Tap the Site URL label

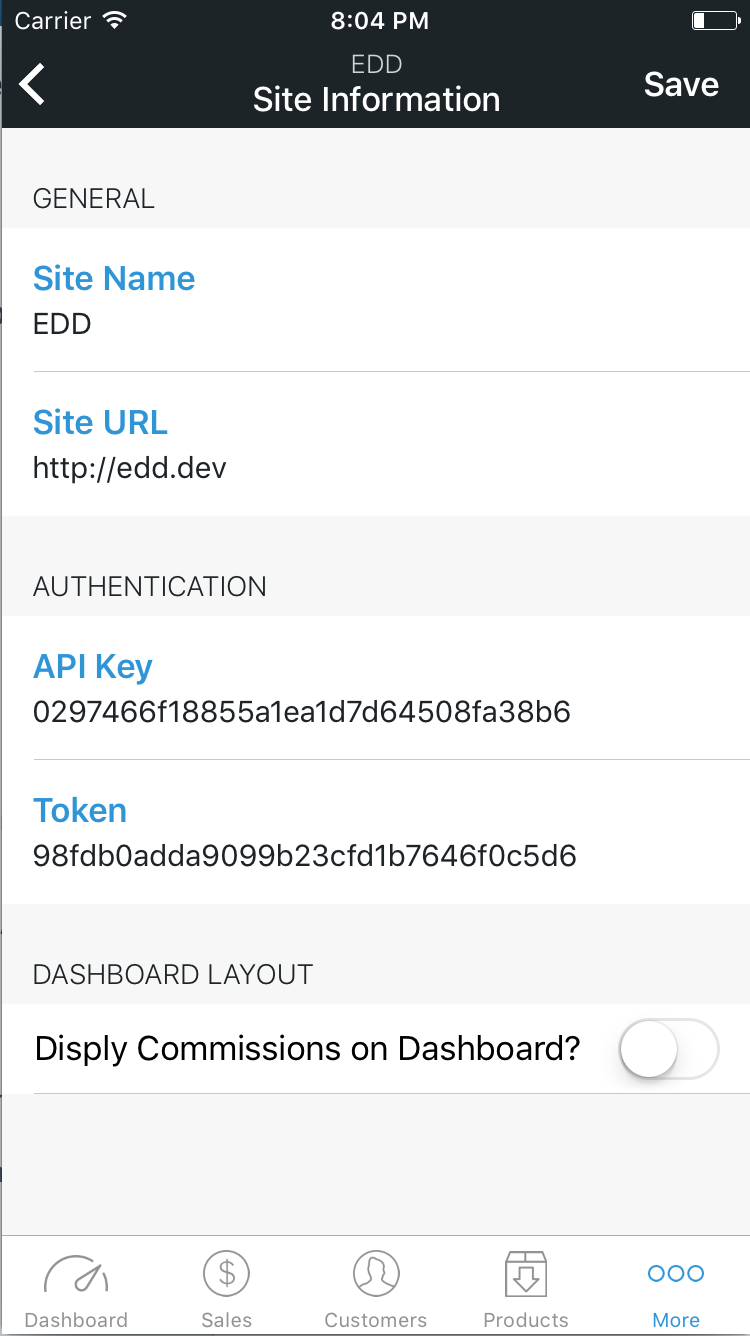[100, 422]
